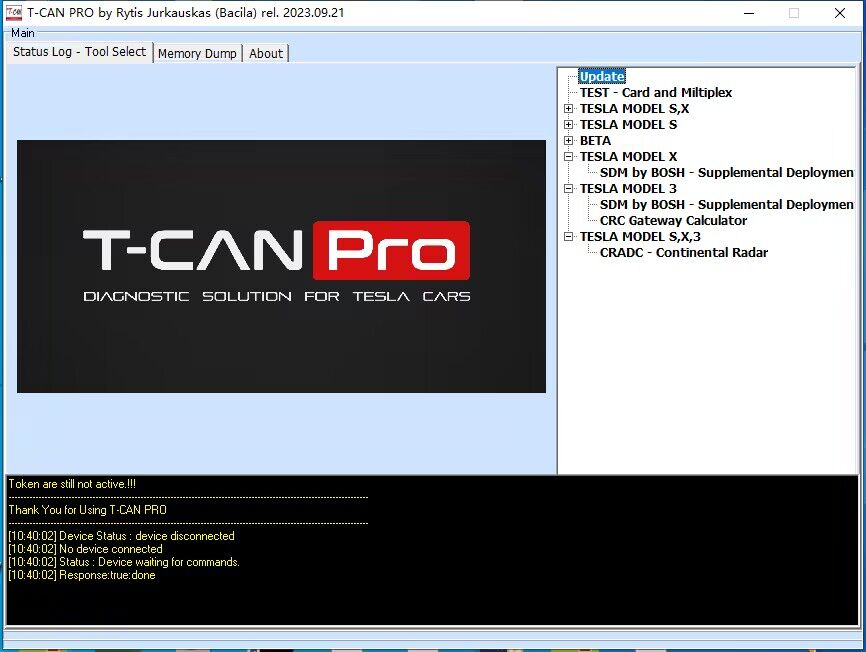Viewport: 866px width, 652px height.
Task: Collapse the TESLA MODEL X node
Action: (x=568, y=157)
